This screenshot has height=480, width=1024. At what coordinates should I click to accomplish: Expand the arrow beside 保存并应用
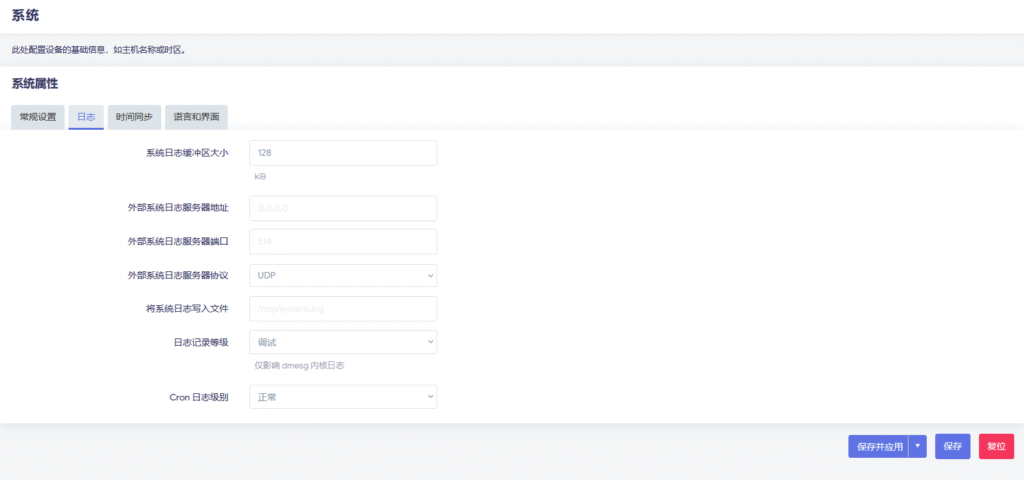coord(917,446)
